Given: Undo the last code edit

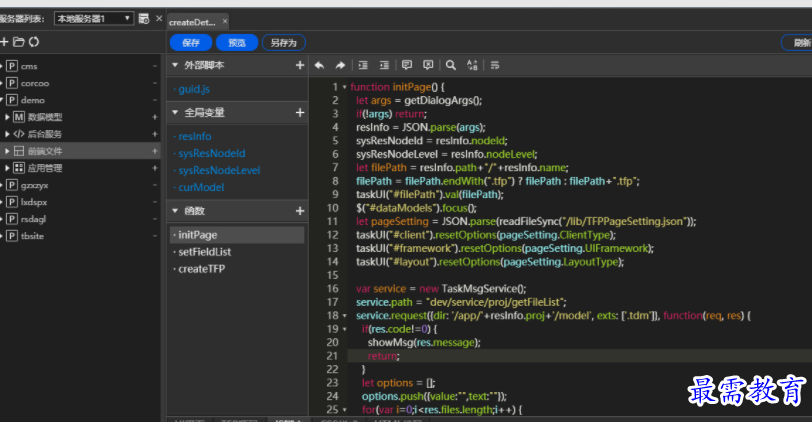Looking at the screenshot, I should click(319, 65).
